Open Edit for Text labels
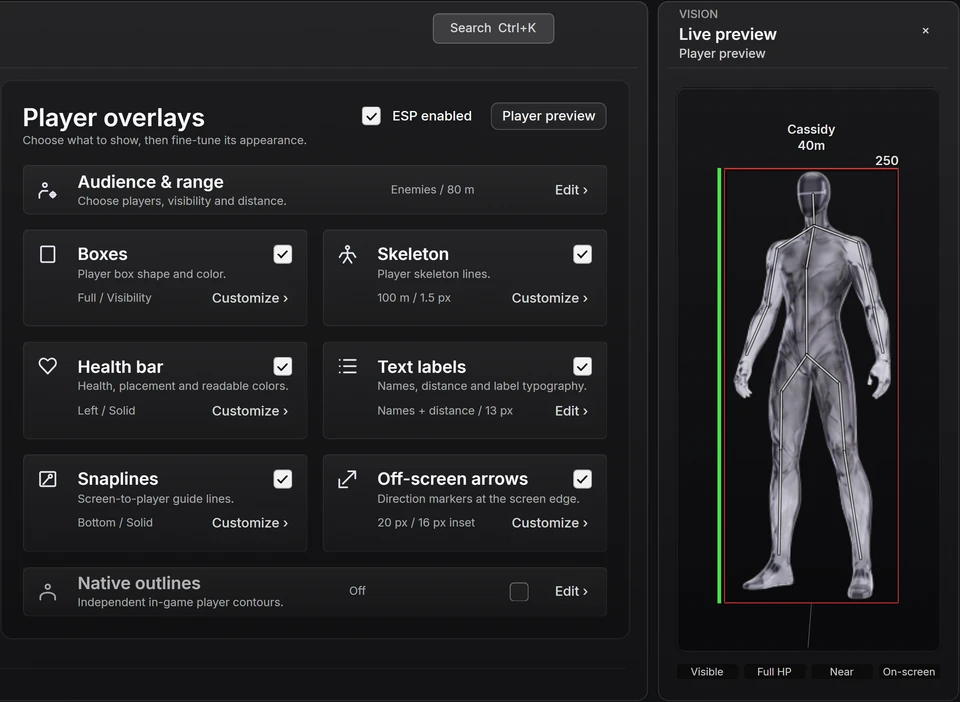 click(x=571, y=411)
